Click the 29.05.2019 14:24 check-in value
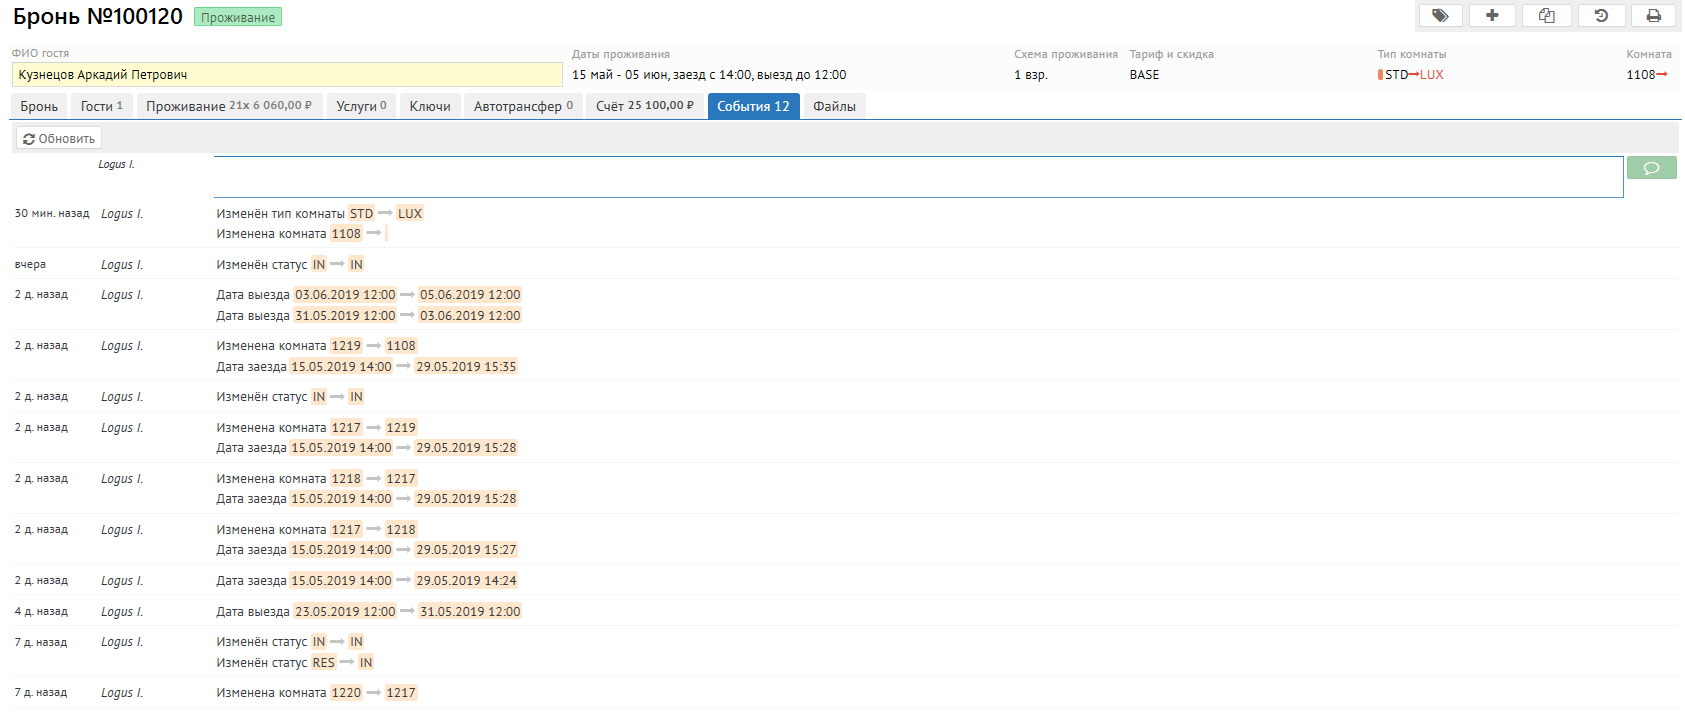 (x=466, y=581)
